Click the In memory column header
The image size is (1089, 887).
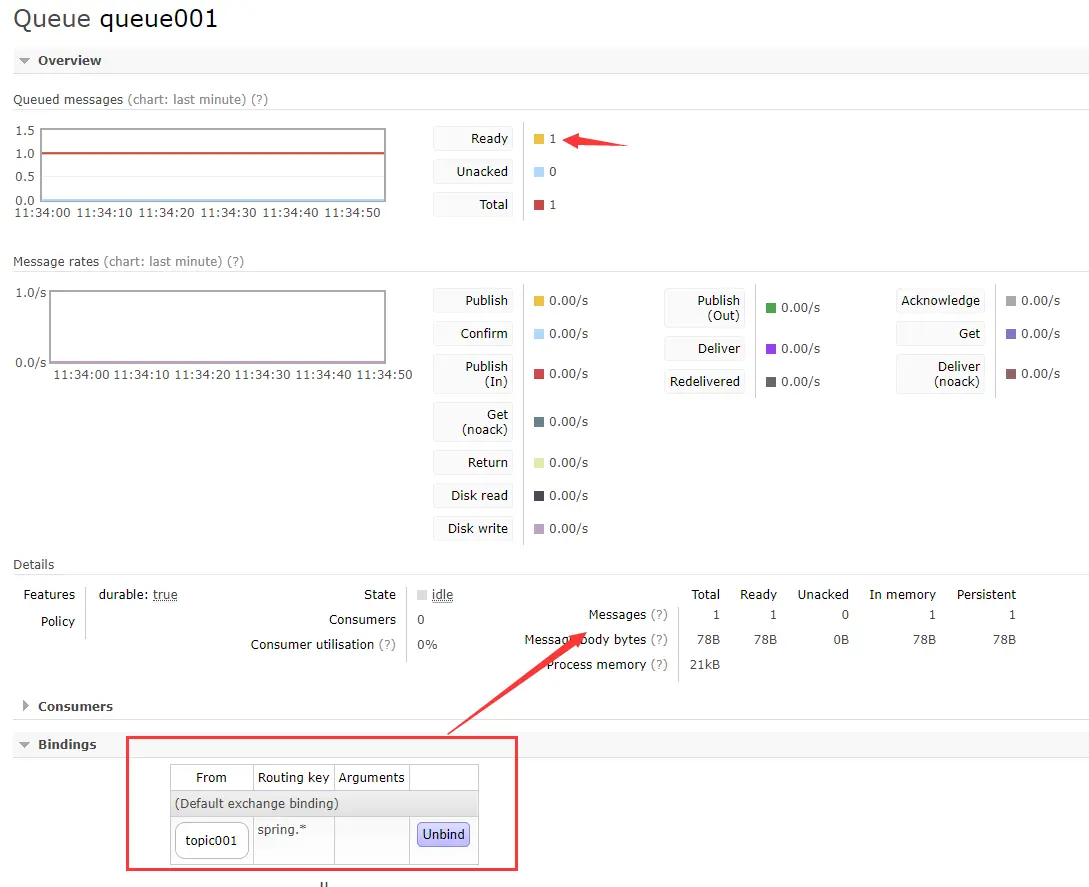[x=902, y=595]
